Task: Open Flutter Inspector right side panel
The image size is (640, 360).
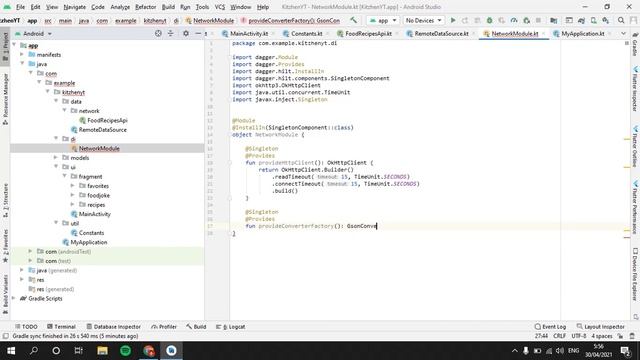Action: point(635,89)
